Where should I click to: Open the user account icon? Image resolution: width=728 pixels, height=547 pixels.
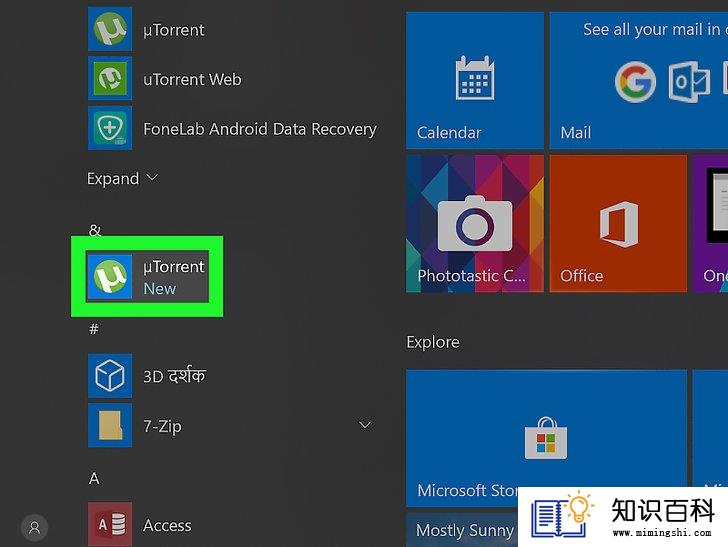point(34,527)
